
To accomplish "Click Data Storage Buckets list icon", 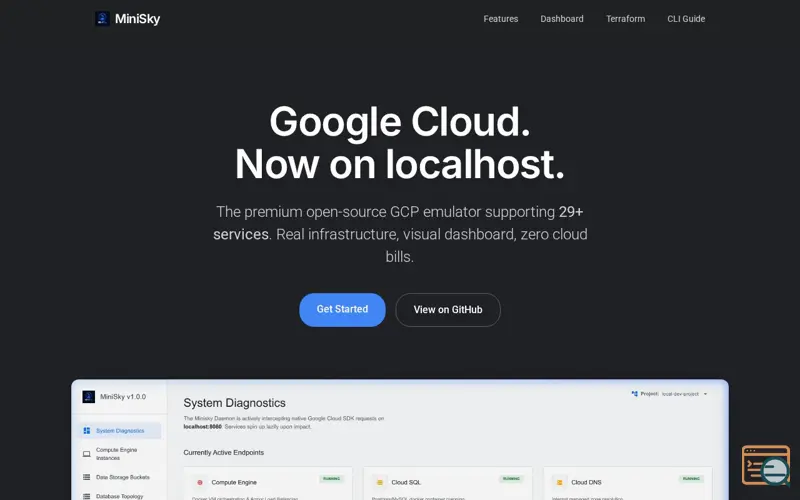I will coord(87,477).
